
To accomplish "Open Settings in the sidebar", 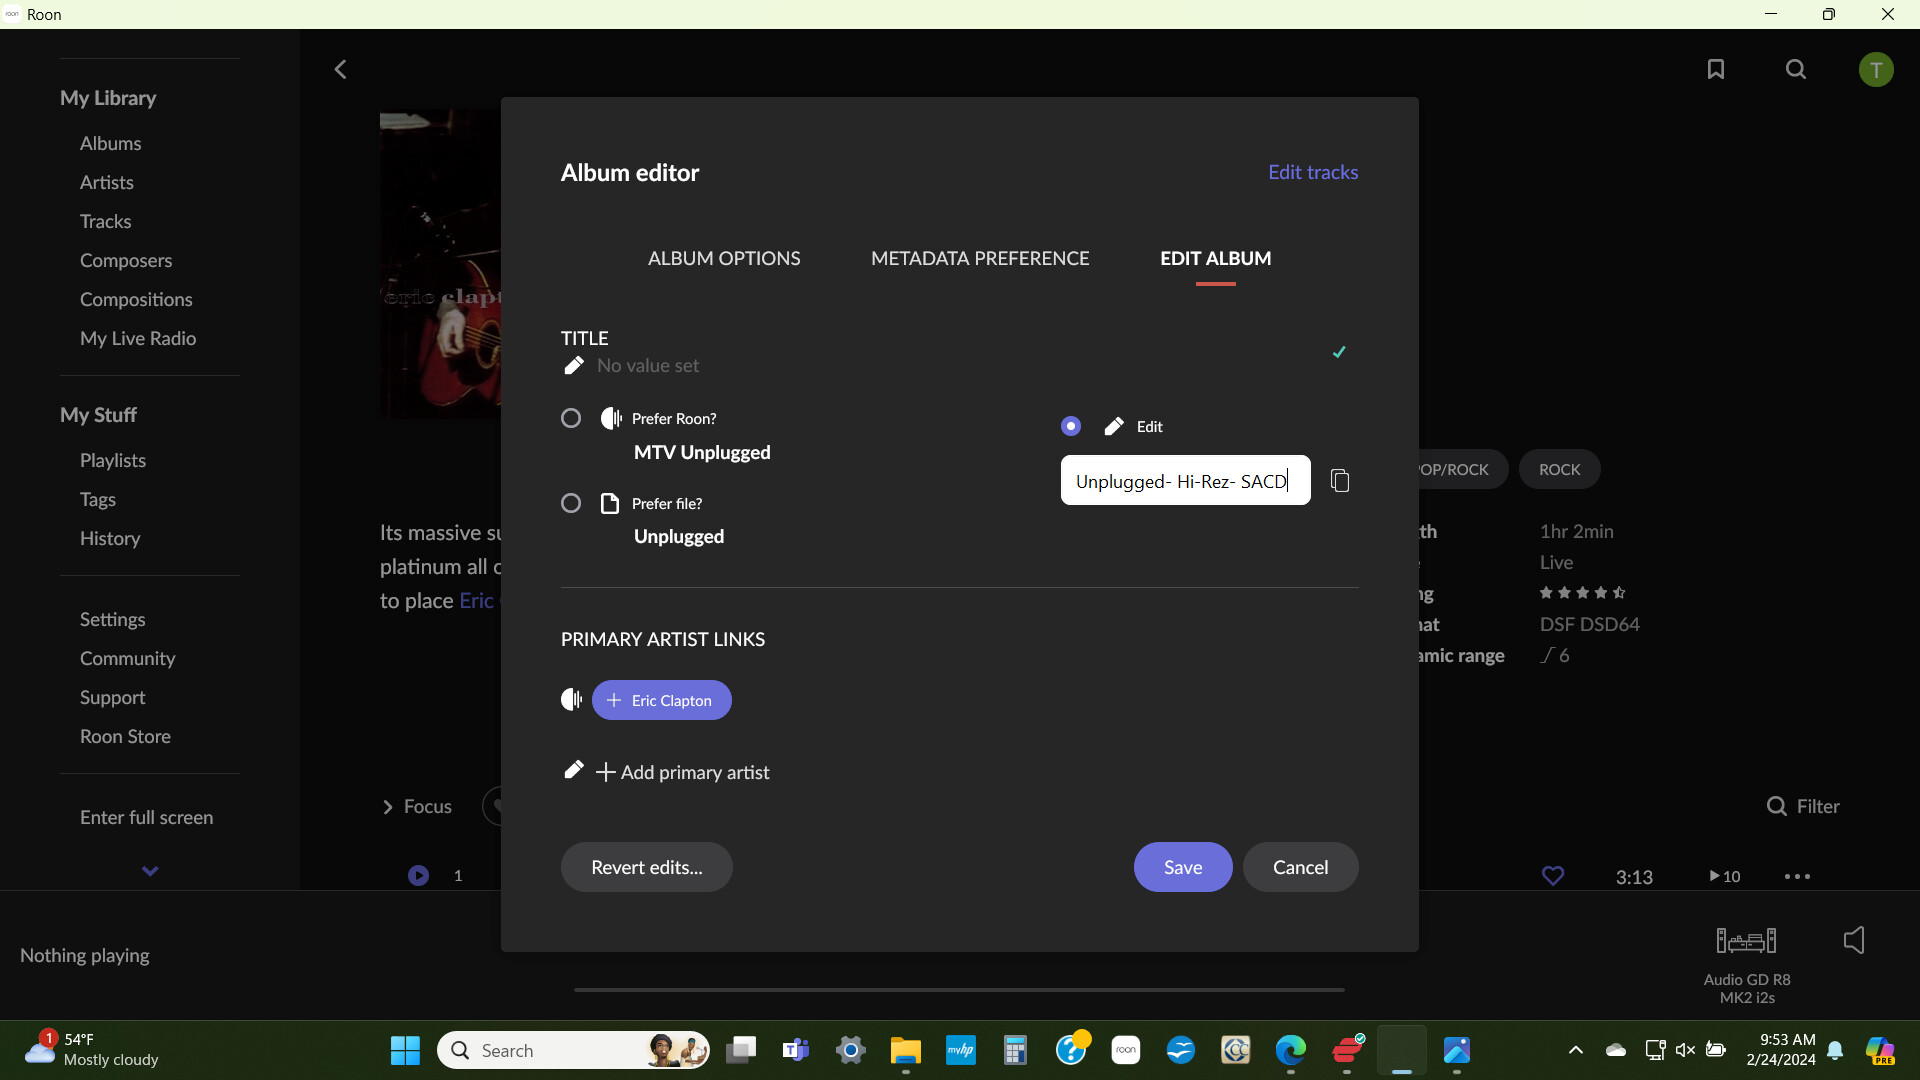I will (113, 619).
